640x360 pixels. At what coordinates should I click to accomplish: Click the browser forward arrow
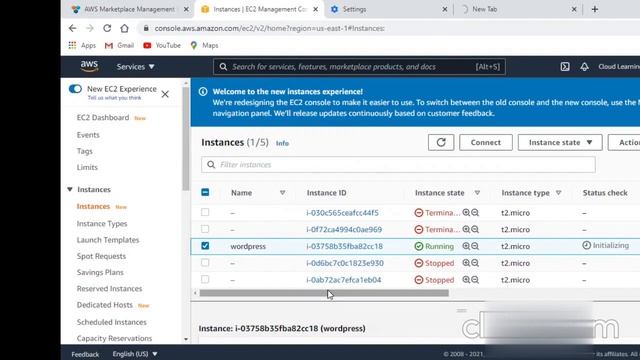click(90, 28)
